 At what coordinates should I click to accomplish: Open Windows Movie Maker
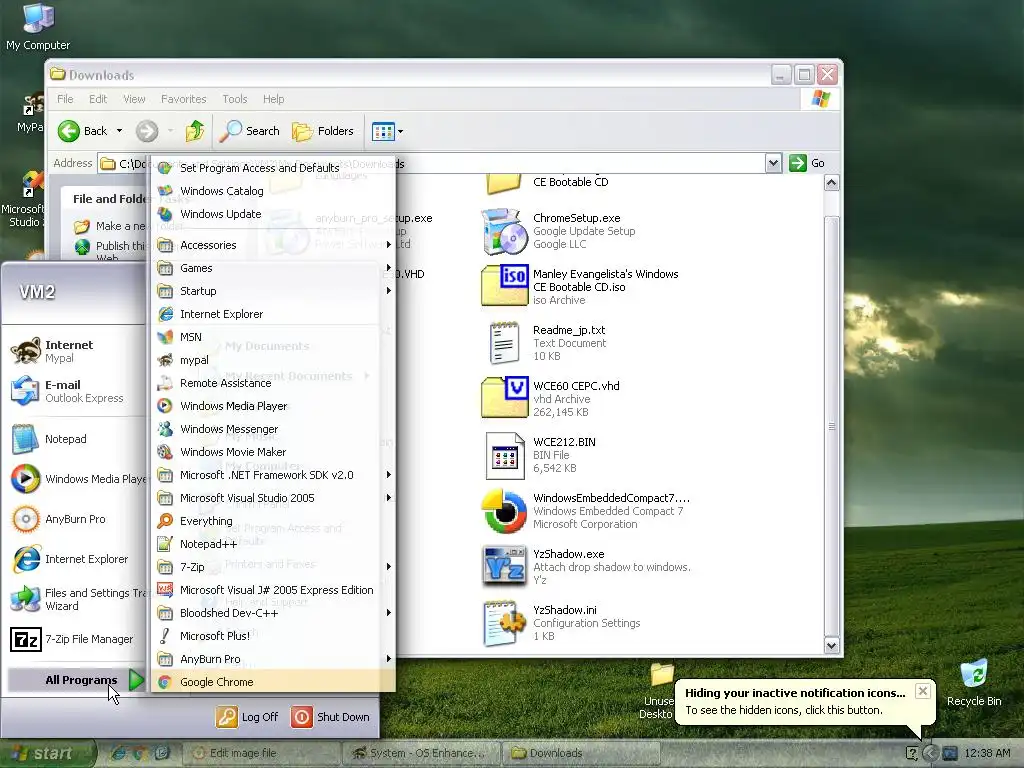point(273,452)
